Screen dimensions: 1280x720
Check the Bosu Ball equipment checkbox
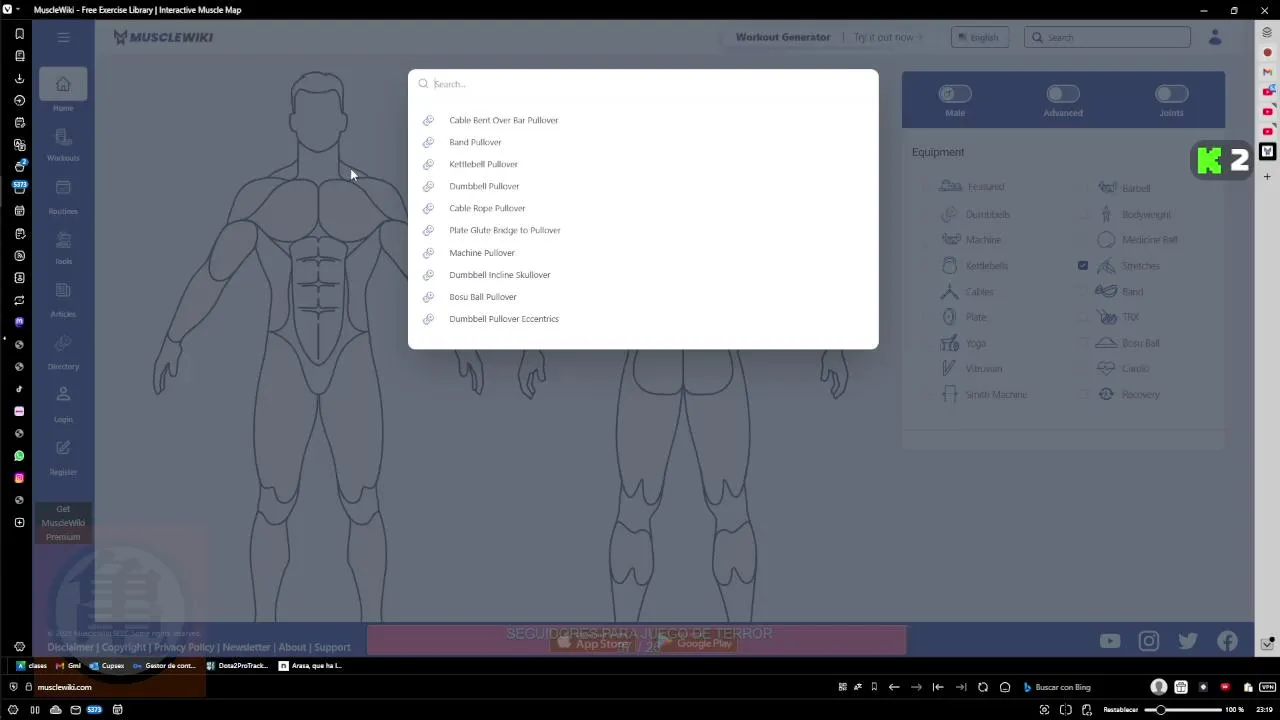1083,343
